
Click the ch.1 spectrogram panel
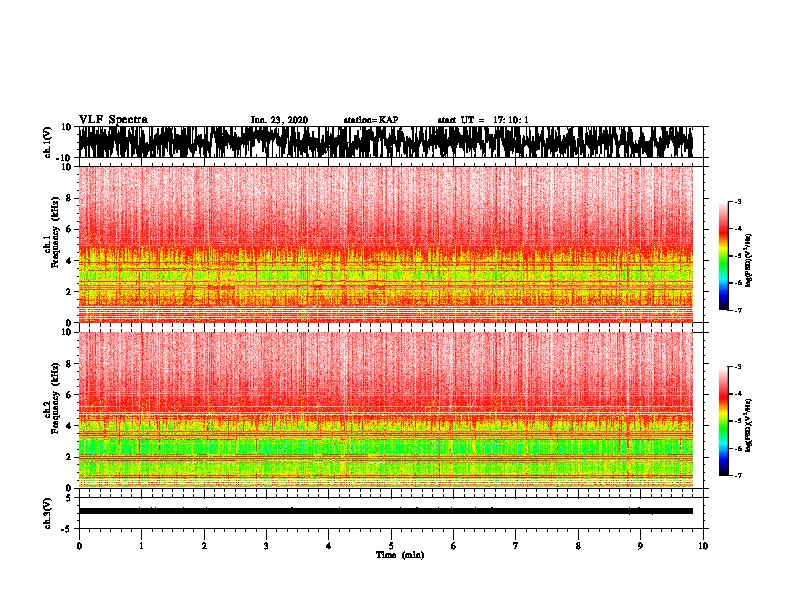tap(385, 244)
